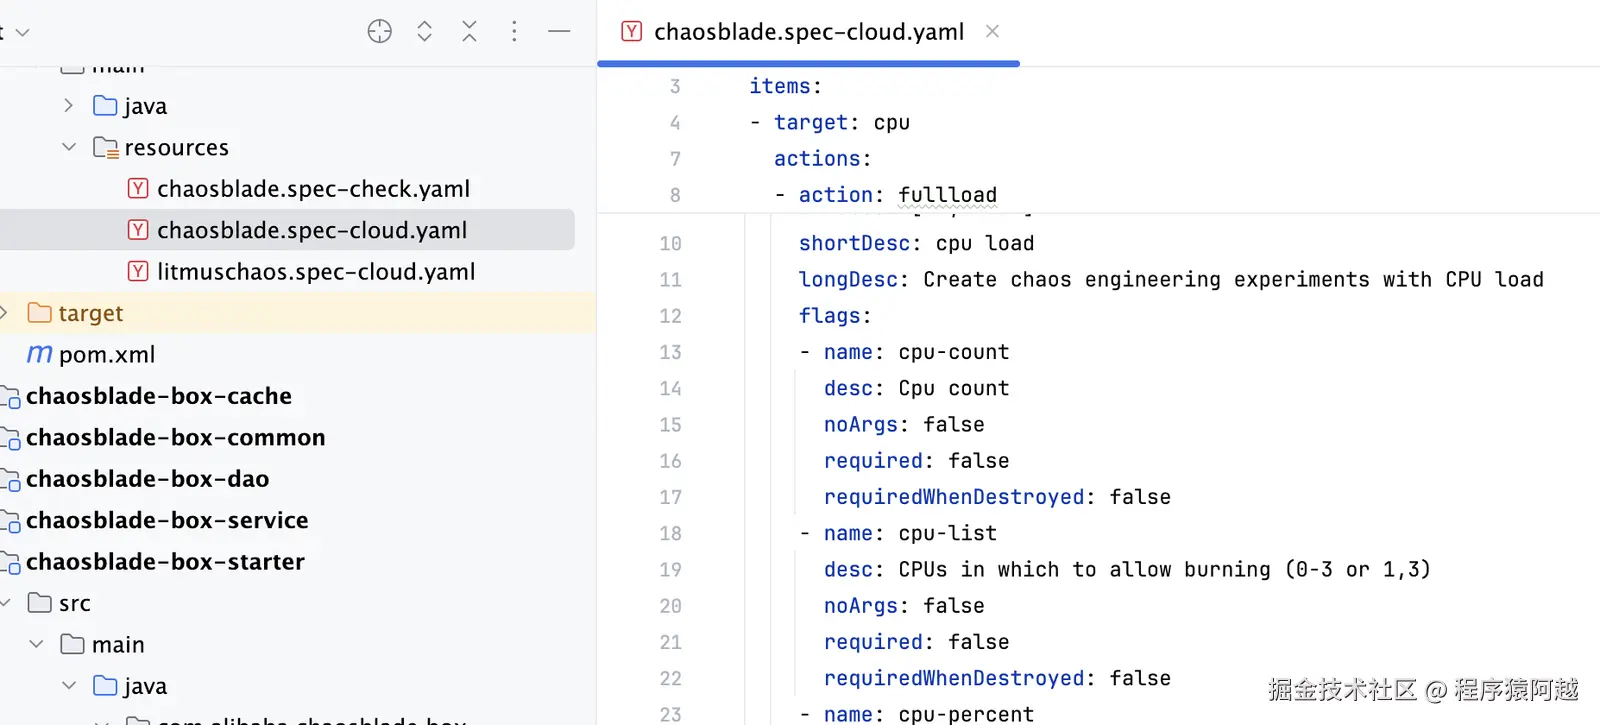Open pom.xml in project tree
Viewport: 1600px width, 725px height.
pyautogui.click(x=107, y=354)
